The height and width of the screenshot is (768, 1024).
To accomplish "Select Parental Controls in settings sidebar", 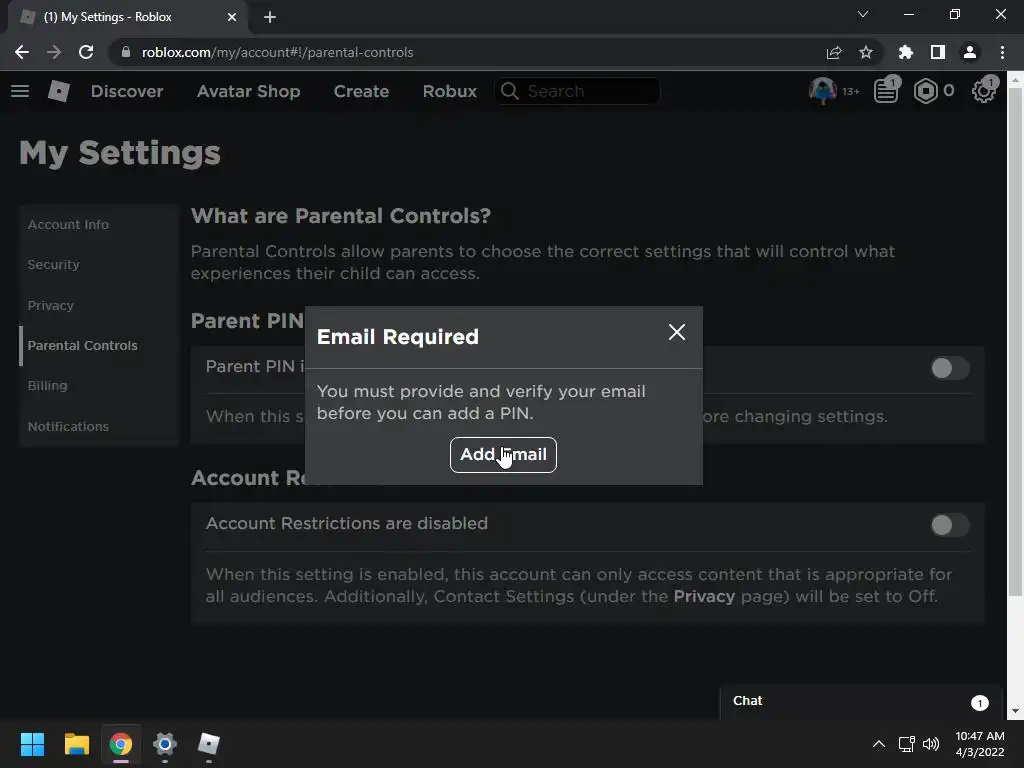I will pos(82,345).
